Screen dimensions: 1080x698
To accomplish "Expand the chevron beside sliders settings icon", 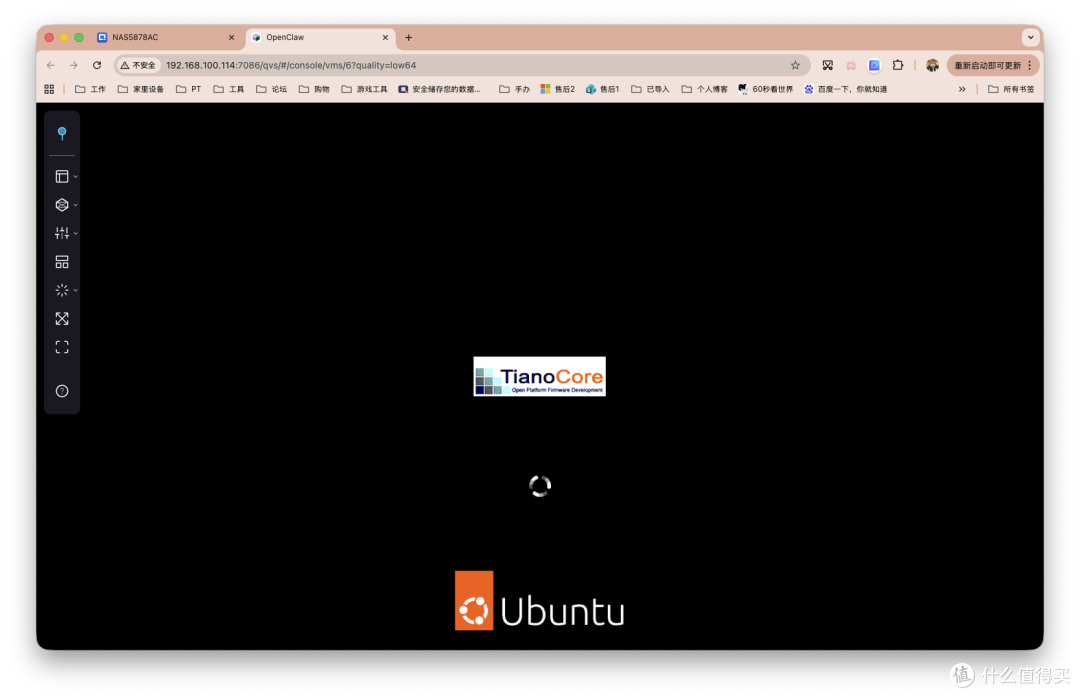I will pos(76,233).
